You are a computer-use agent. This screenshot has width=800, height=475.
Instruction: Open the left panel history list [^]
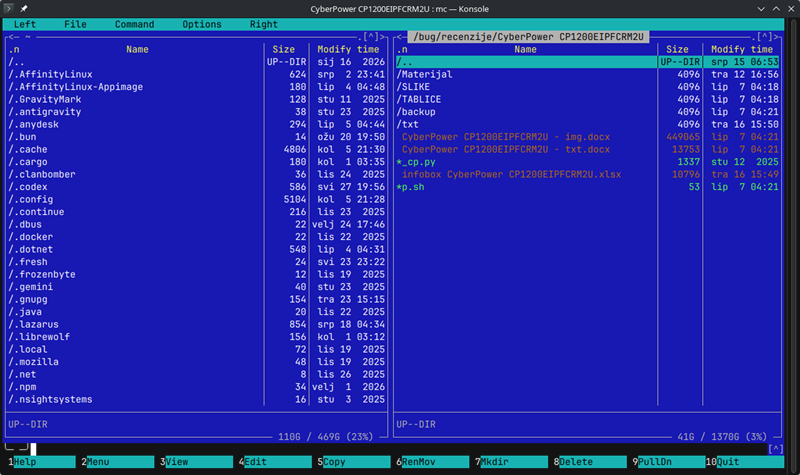point(371,37)
